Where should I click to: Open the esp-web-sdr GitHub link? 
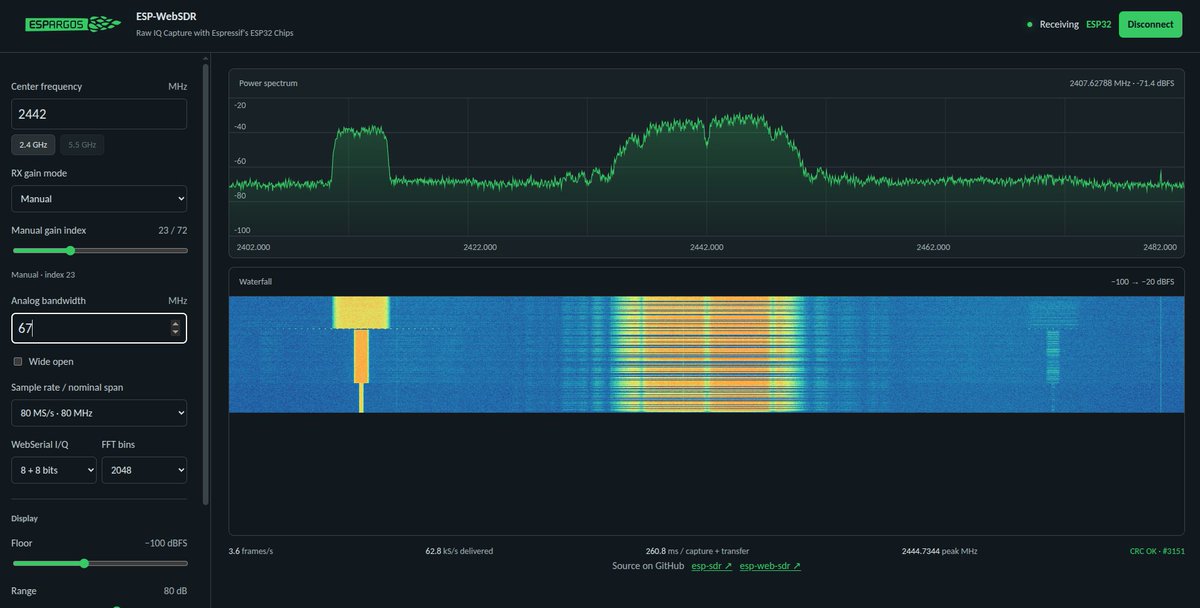(770, 566)
